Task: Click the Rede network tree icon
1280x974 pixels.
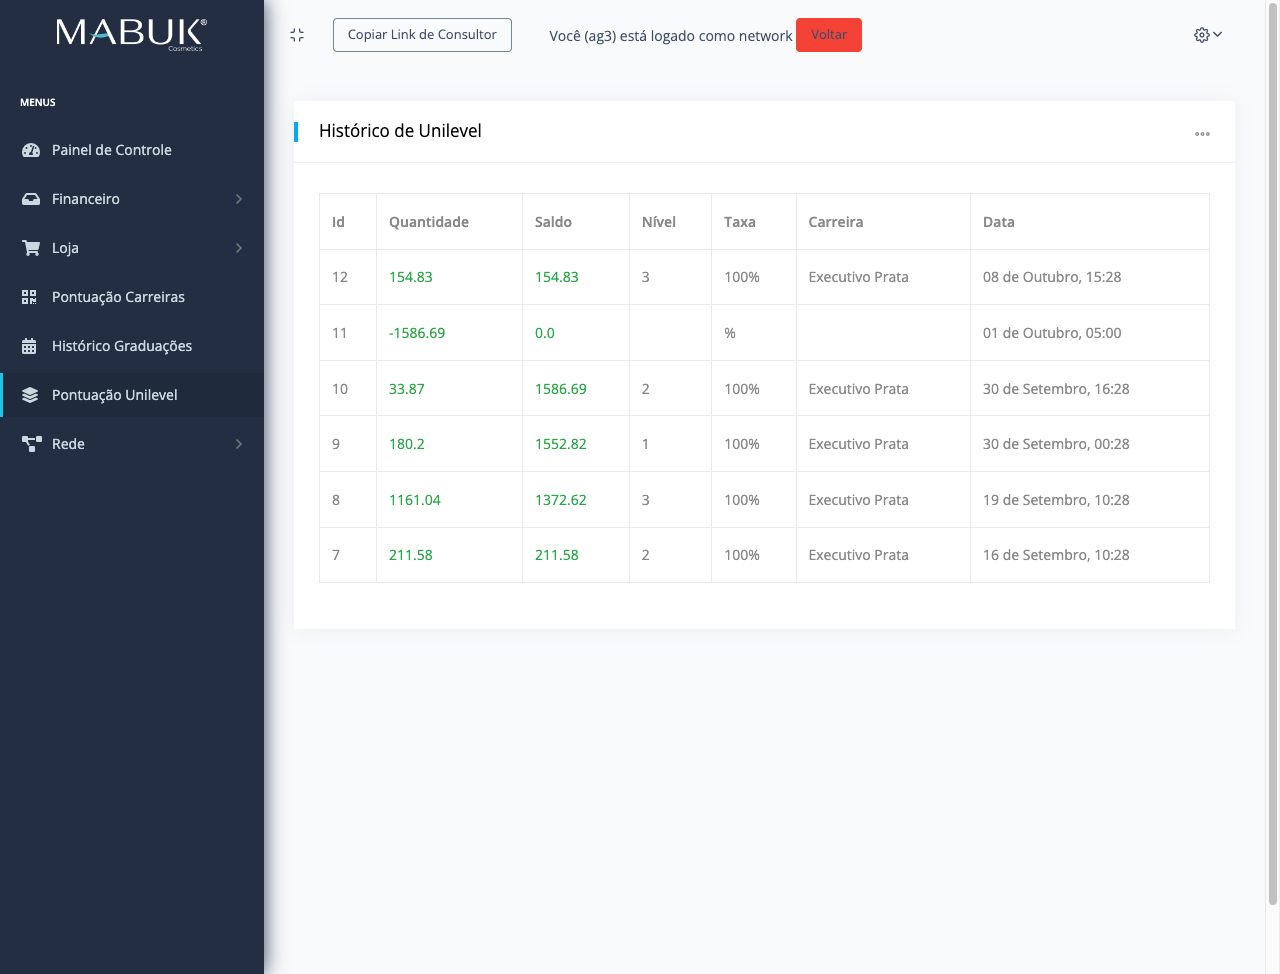Action: click(31, 444)
